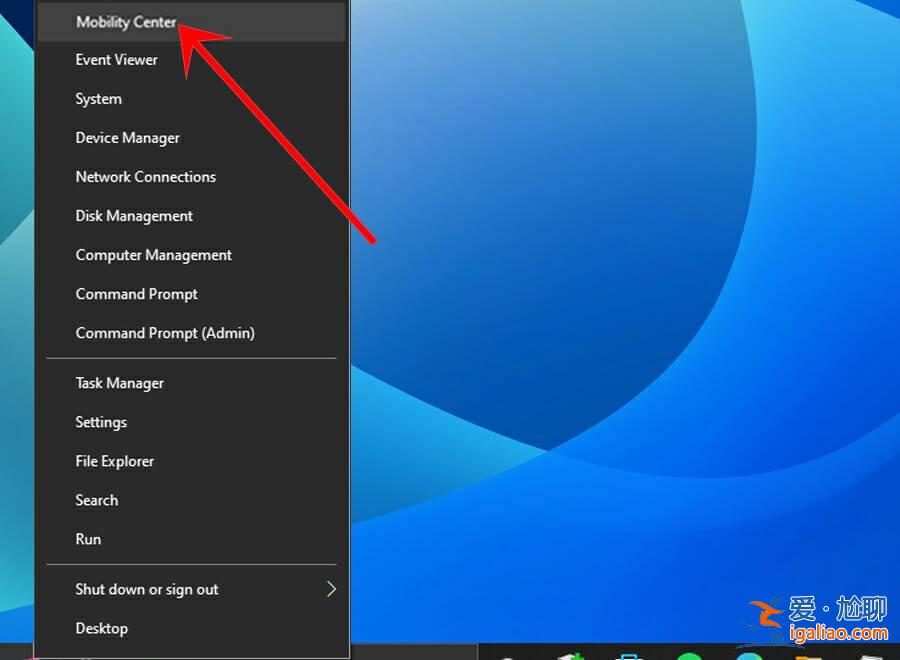Open Mobility Center from the menu
Screen dimensions: 900x660
[127, 22]
